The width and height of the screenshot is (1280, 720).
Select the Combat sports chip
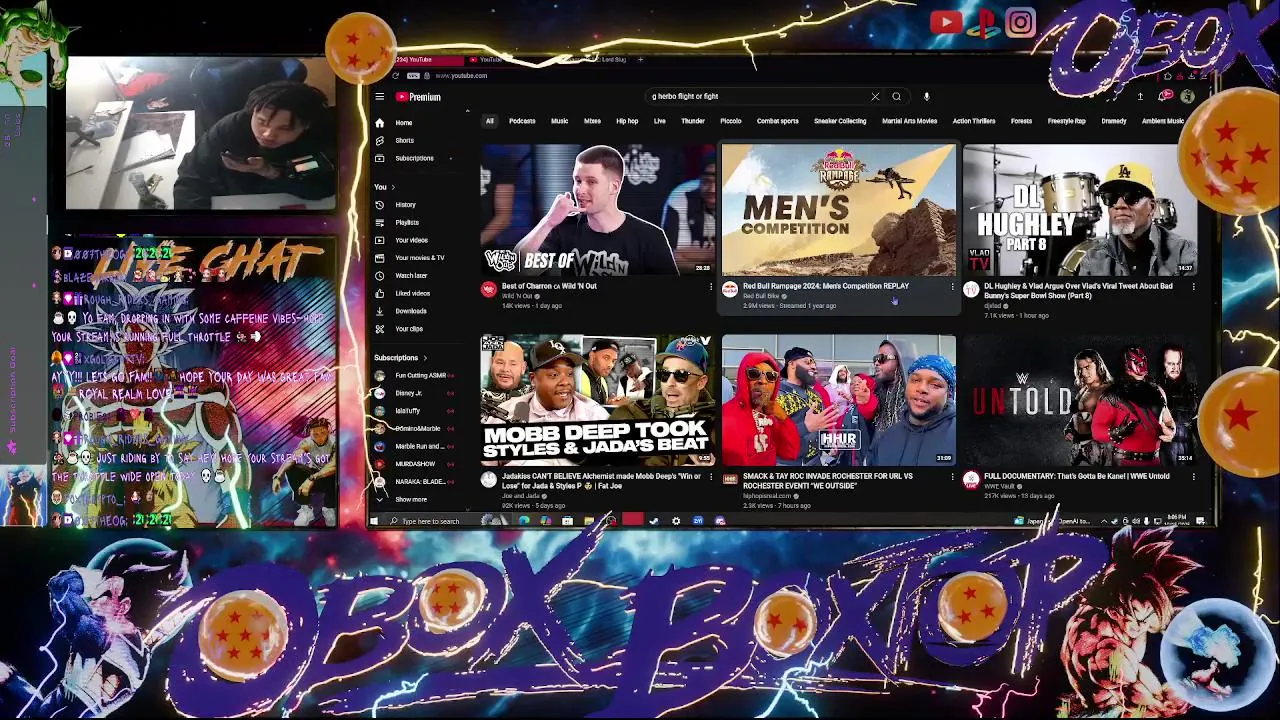pos(777,121)
